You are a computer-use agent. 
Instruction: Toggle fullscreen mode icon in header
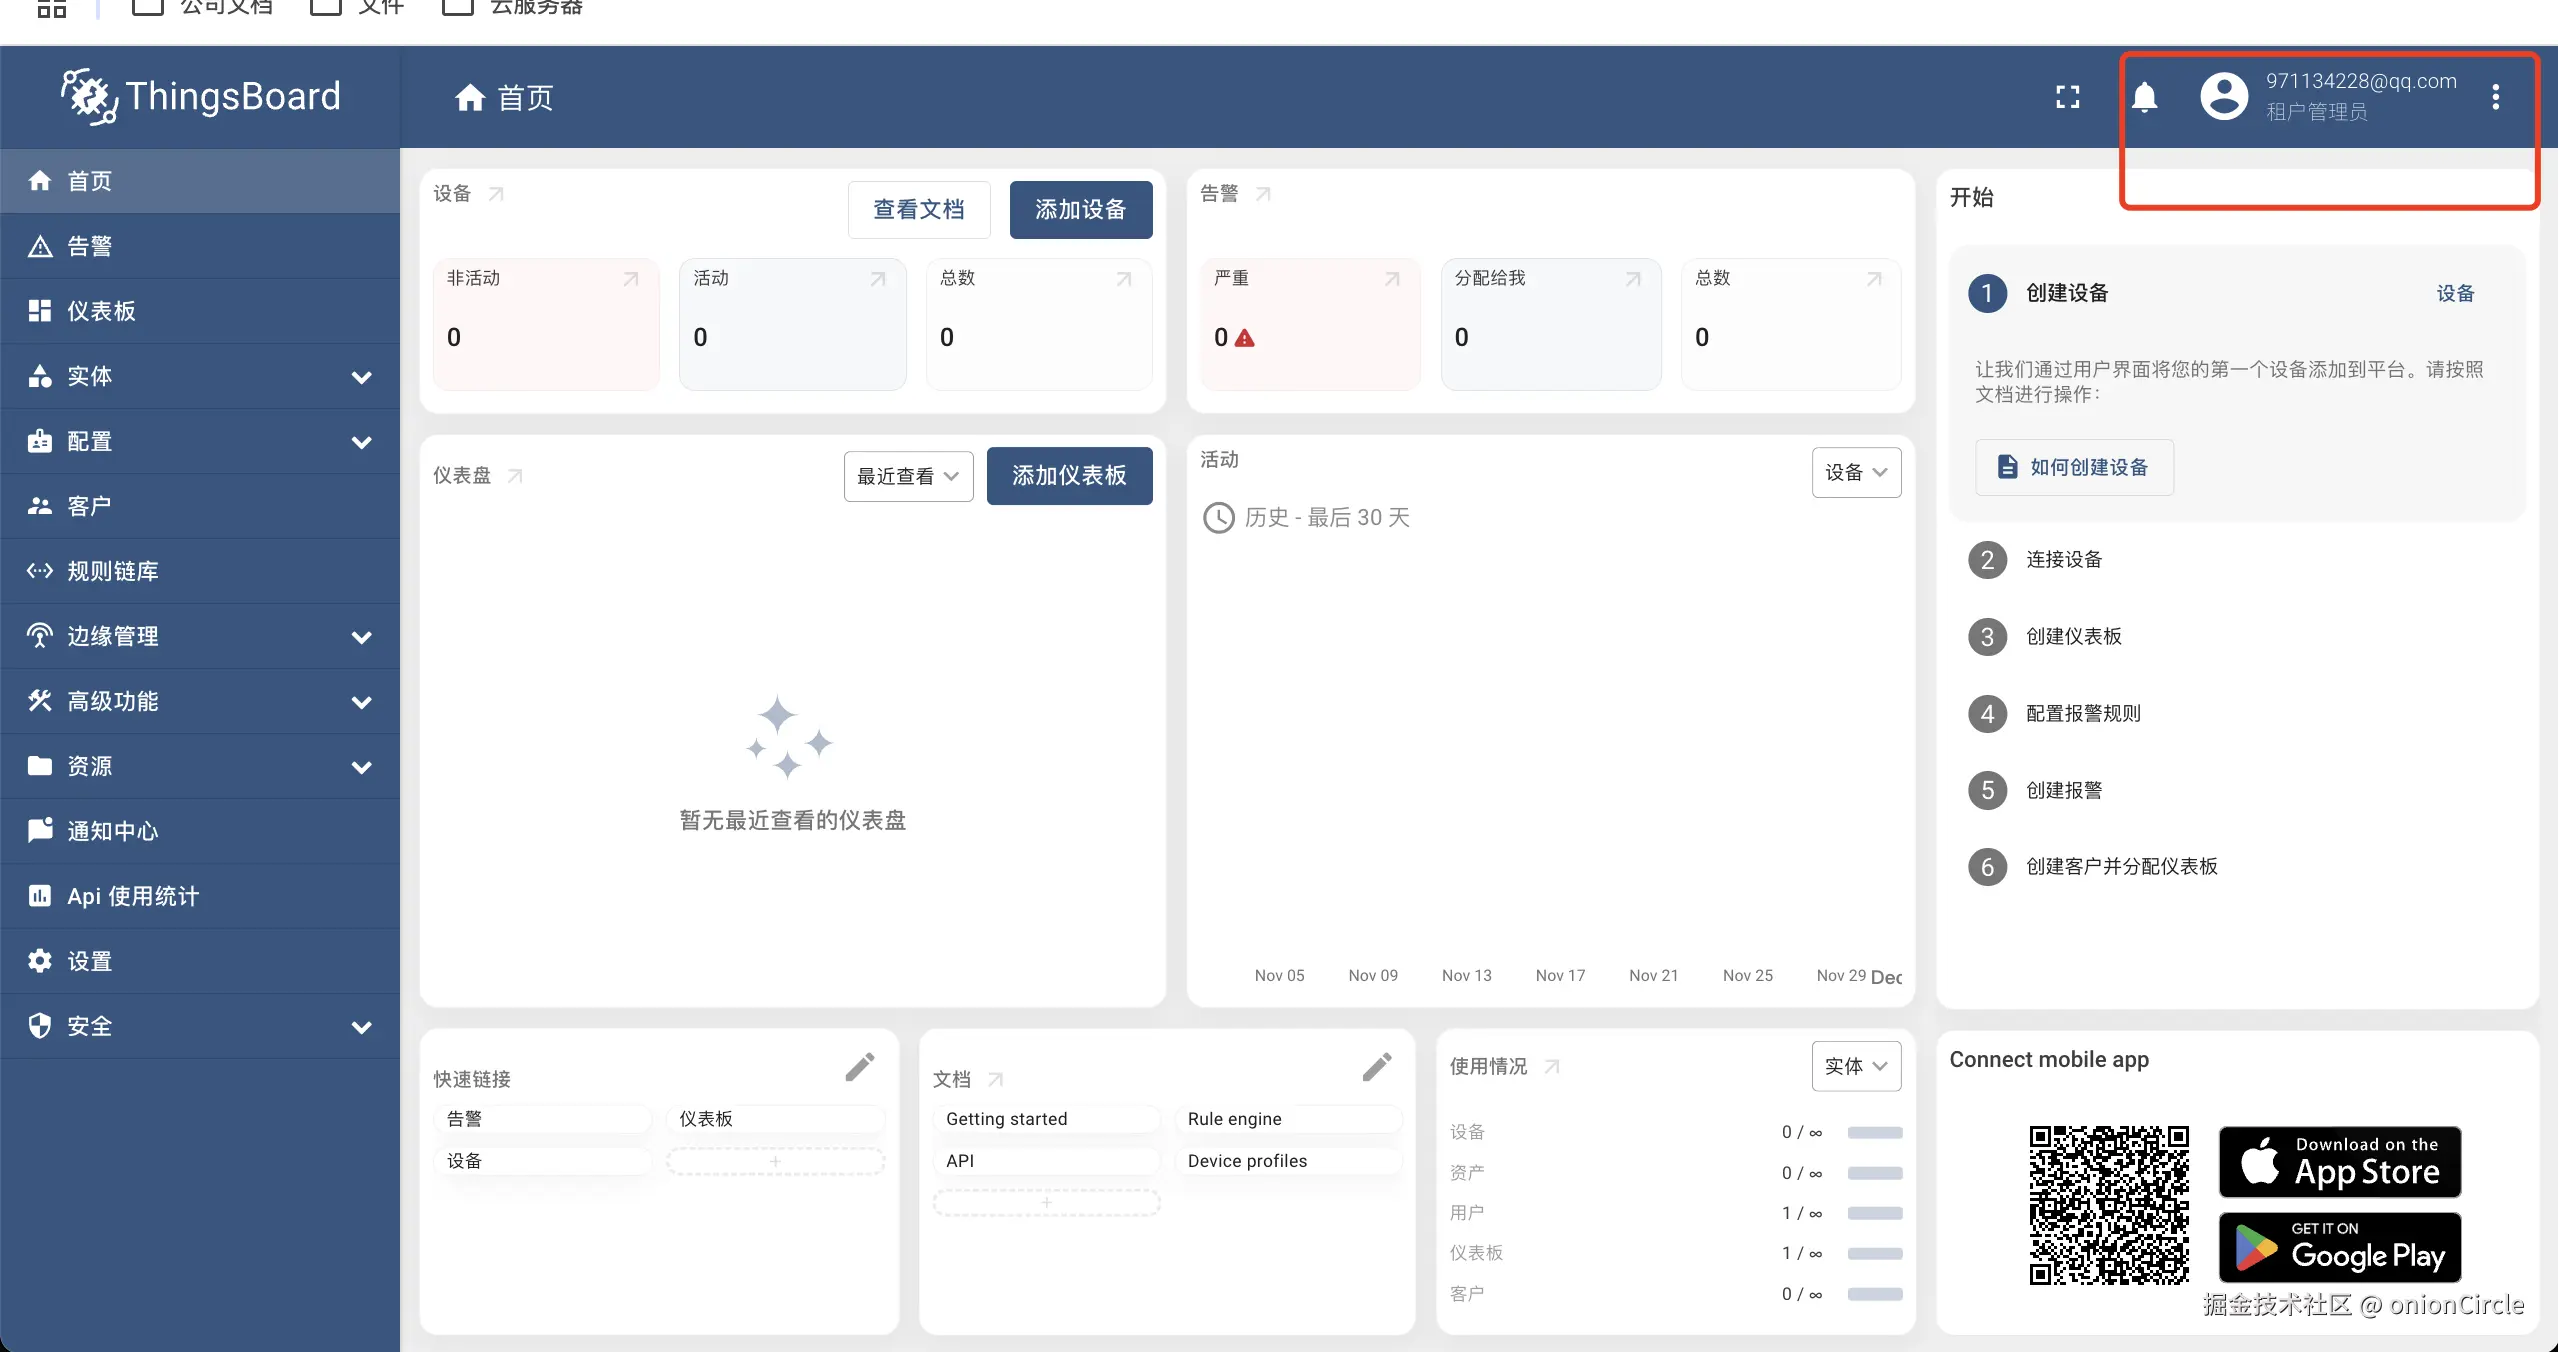pos(2067,97)
